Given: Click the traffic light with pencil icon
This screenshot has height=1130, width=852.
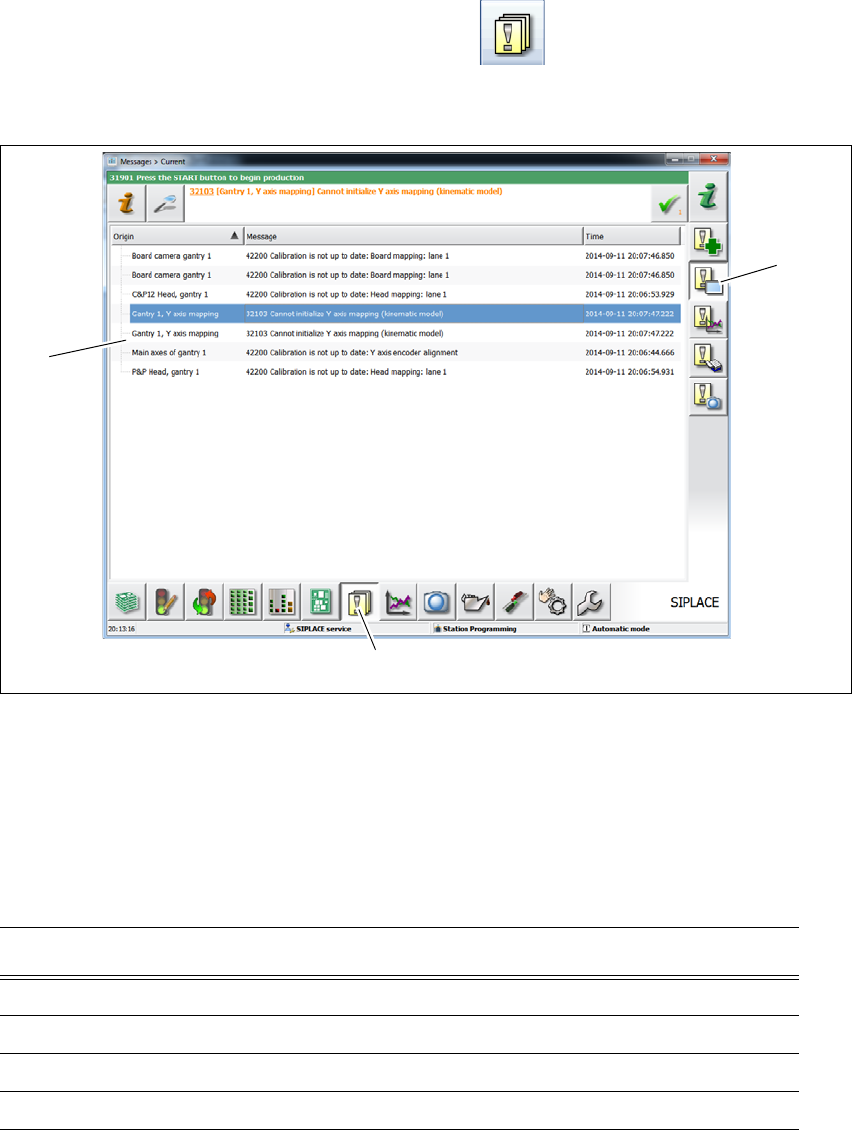Looking at the screenshot, I should 166,602.
